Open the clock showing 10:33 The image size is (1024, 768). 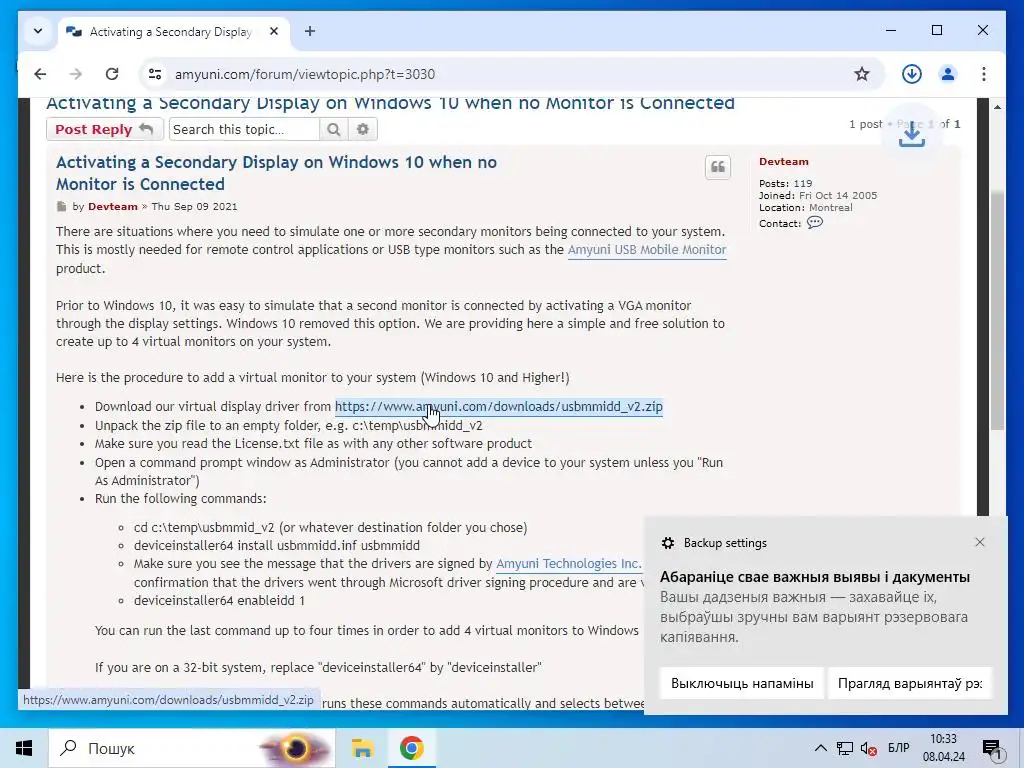pyautogui.click(x=944, y=748)
